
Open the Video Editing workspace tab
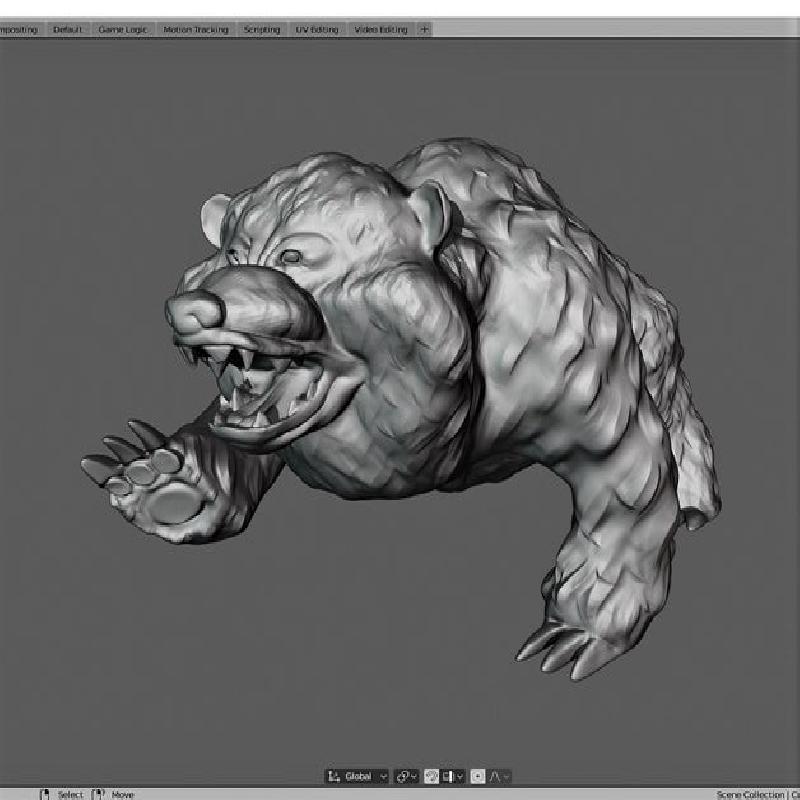click(x=379, y=30)
